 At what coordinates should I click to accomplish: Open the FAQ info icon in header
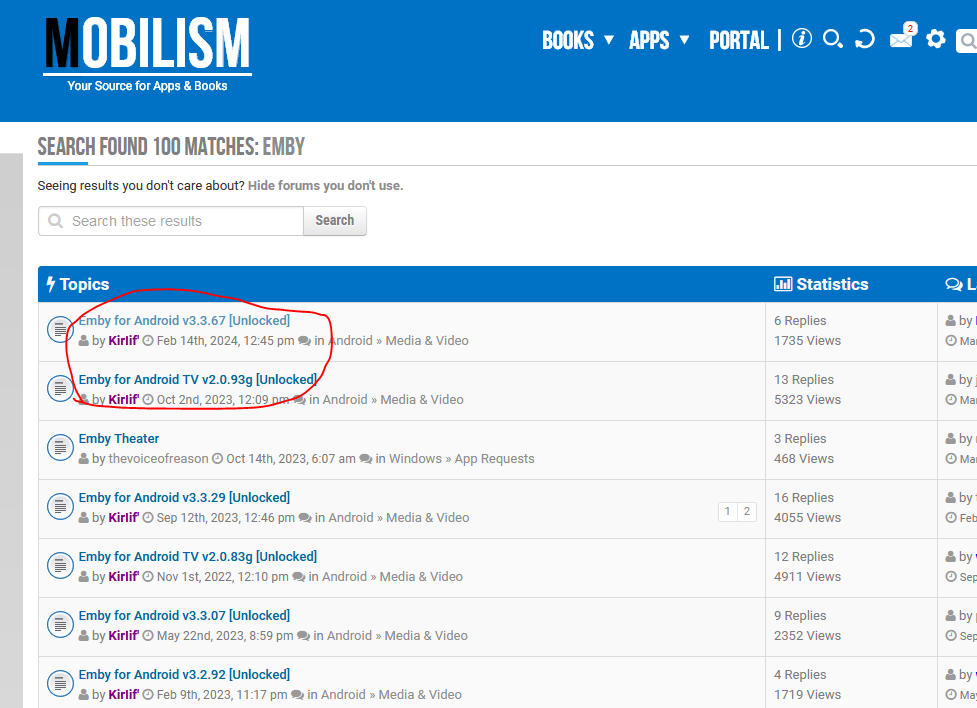(x=801, y=39)
